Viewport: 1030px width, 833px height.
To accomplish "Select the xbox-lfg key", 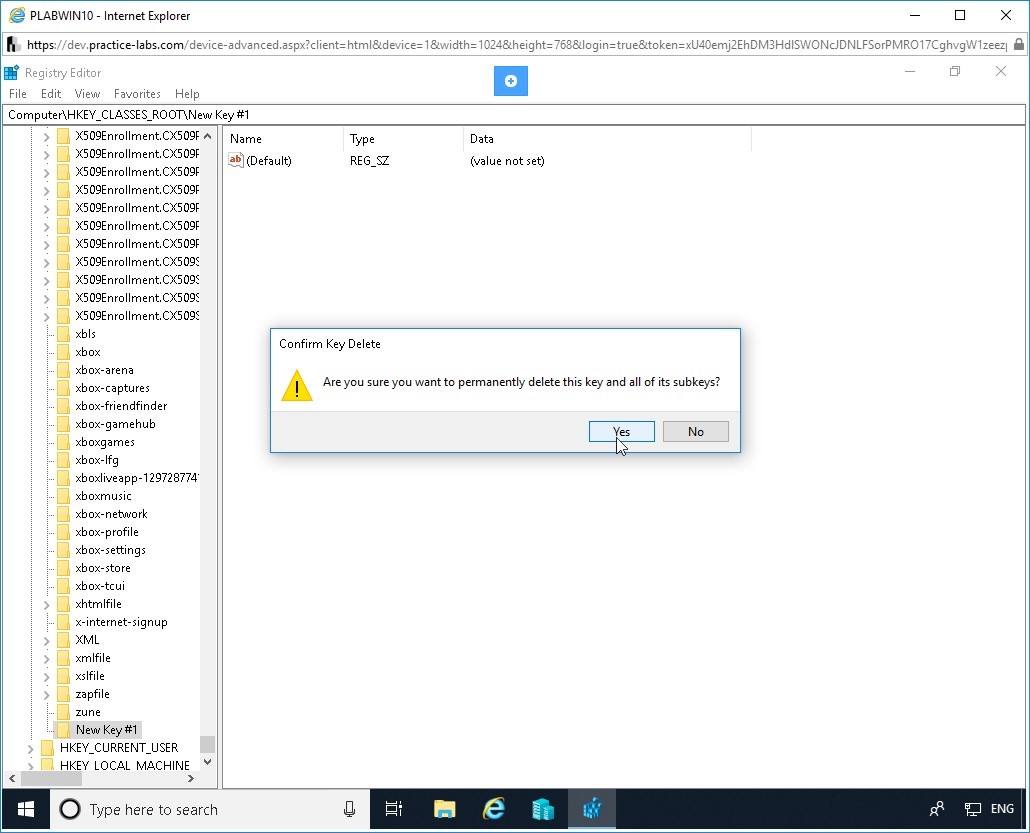I will (x=97, y=460).
